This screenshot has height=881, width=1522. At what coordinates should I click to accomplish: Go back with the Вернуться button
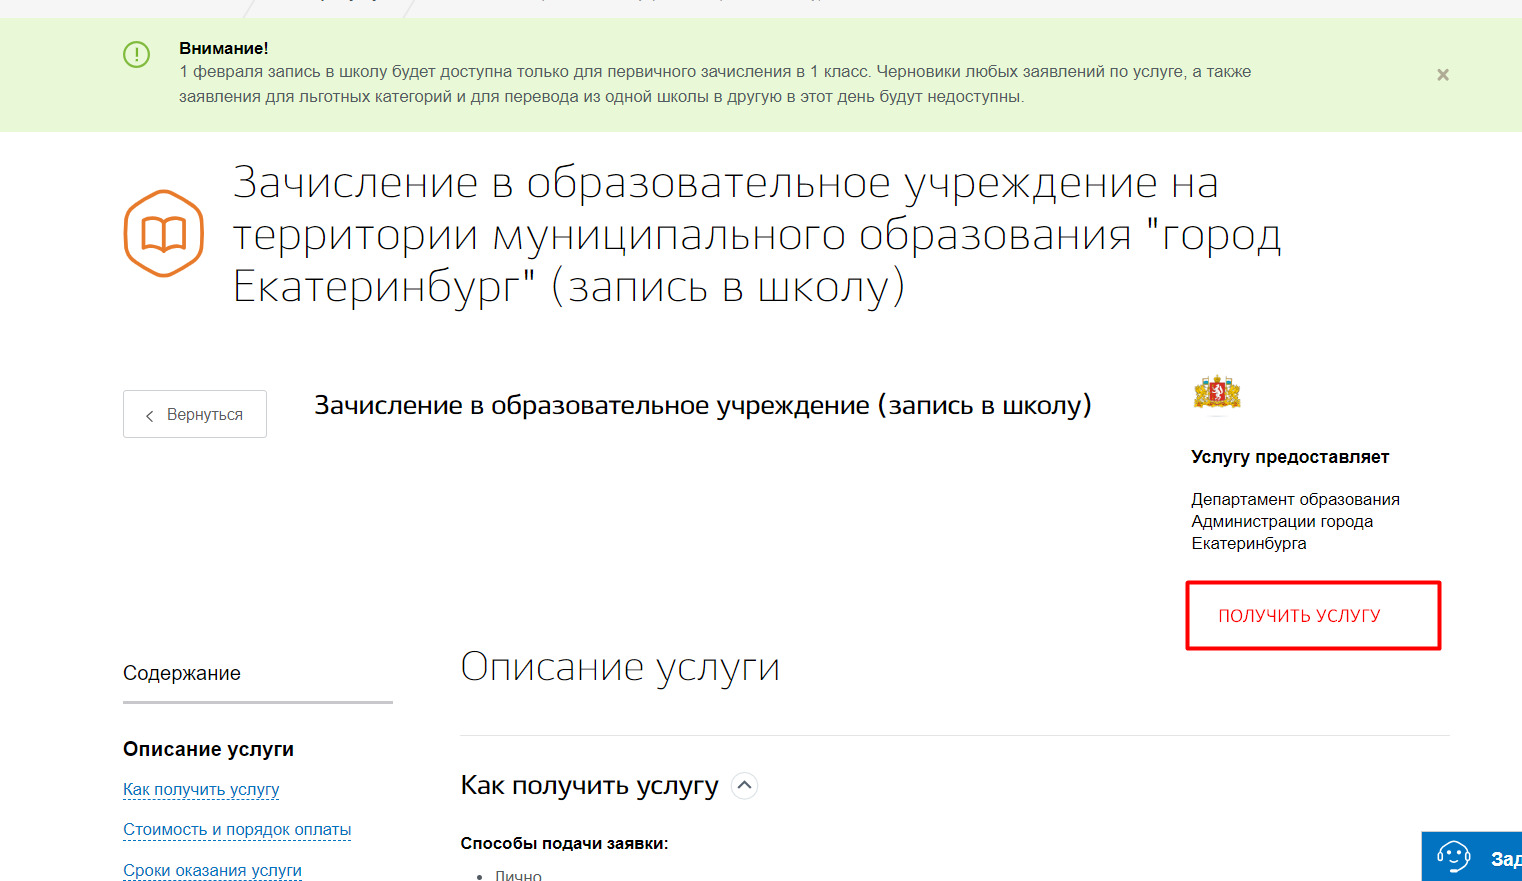coord(195,414)
